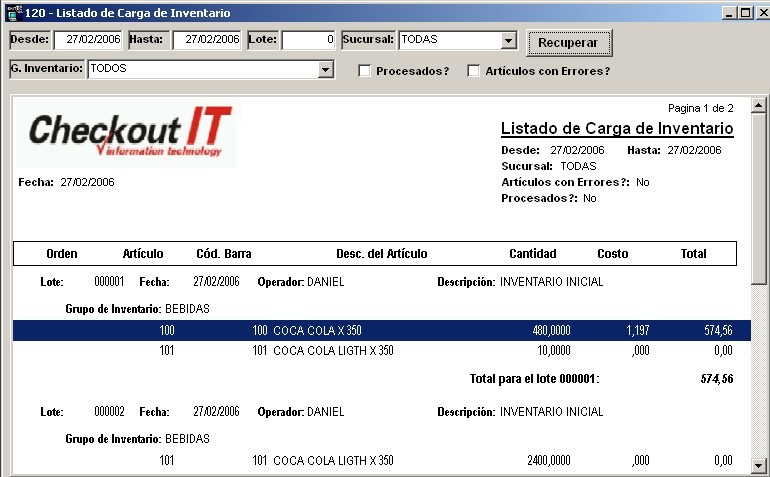Click the report scrollbar down arrow
Viewport: 770px width, 477px height.
click(759, 465)
